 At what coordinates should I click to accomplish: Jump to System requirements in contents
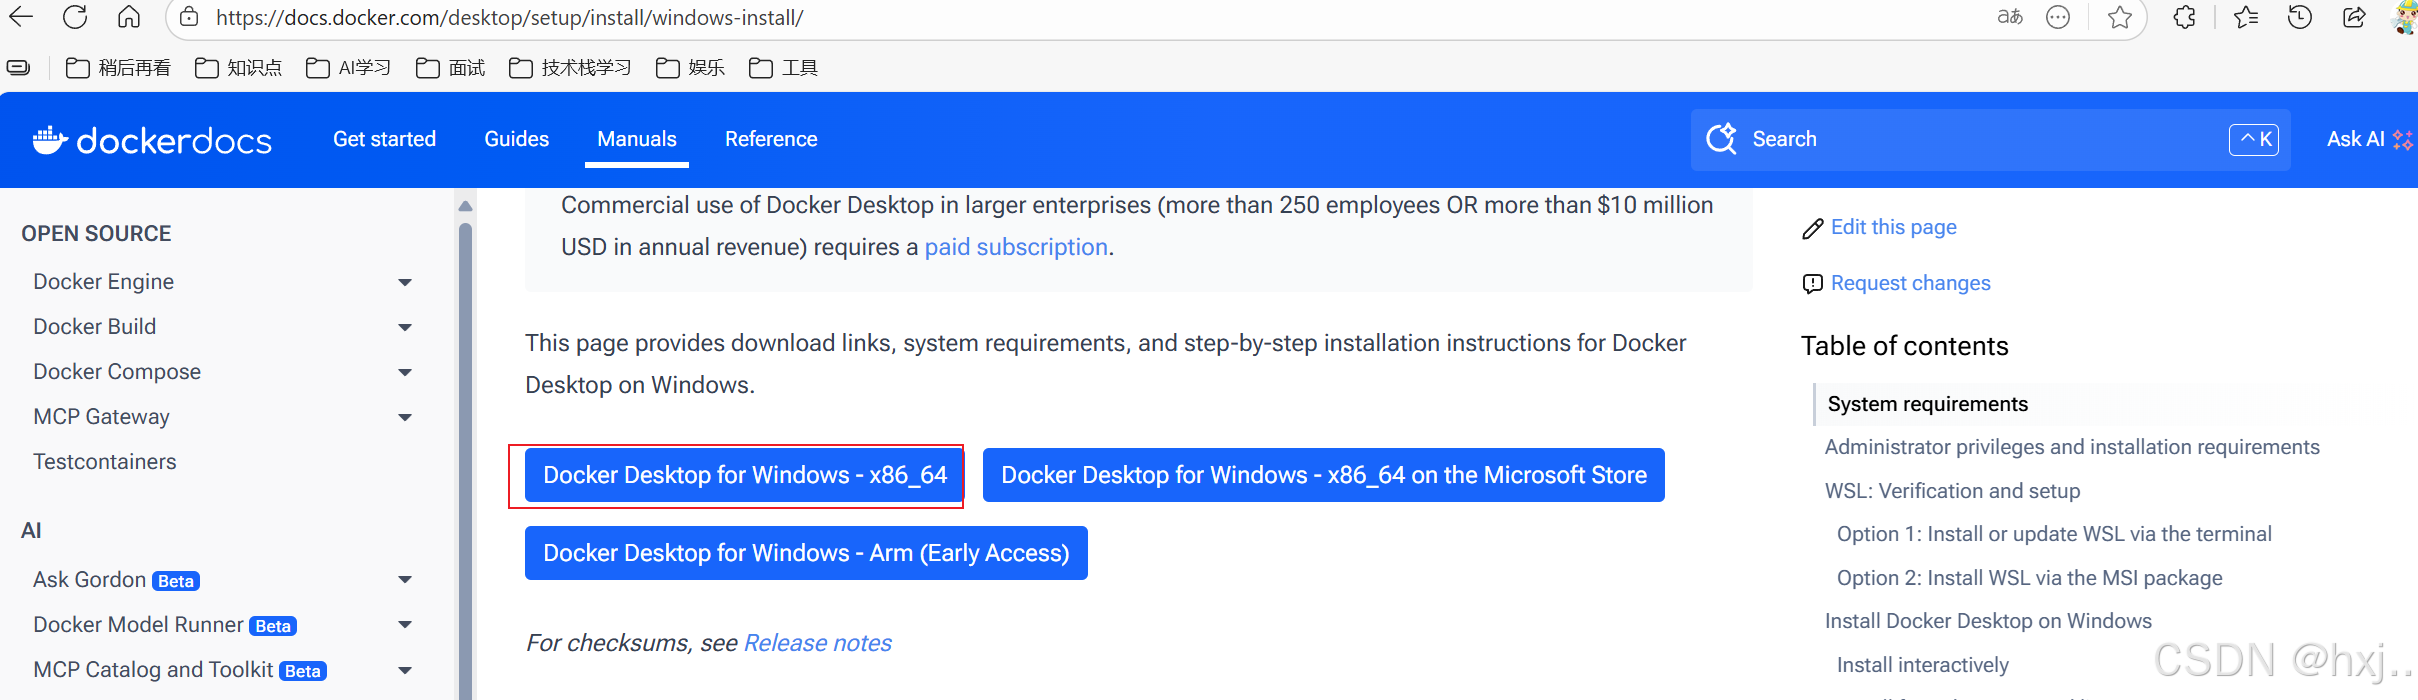pyautogui.click(x=1927, y=404)
